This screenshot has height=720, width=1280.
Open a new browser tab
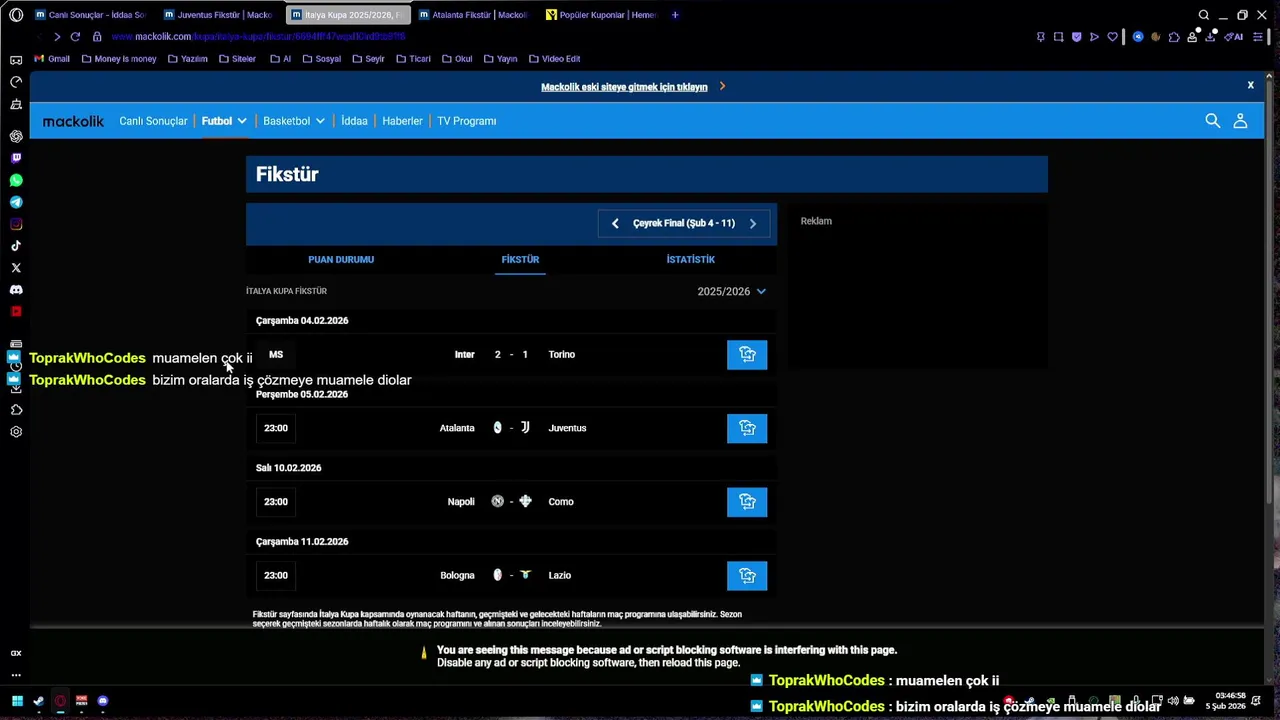tap(675, 15)
